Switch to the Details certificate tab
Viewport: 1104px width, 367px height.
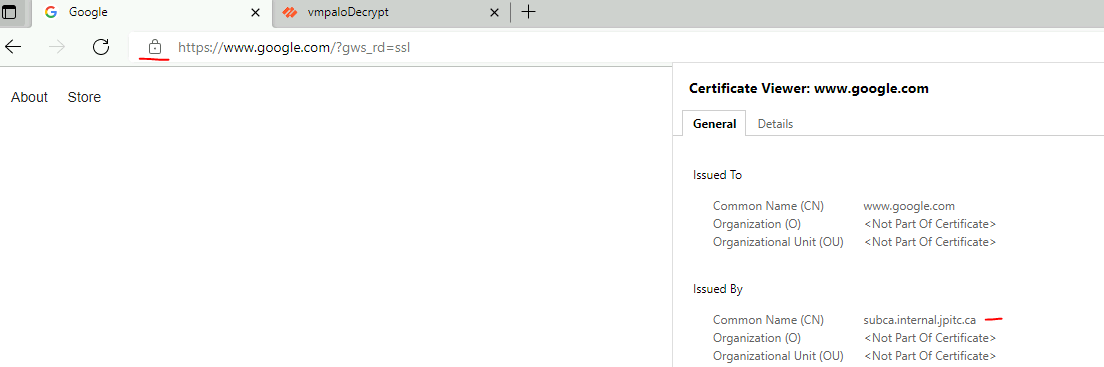tap(775, 124)
